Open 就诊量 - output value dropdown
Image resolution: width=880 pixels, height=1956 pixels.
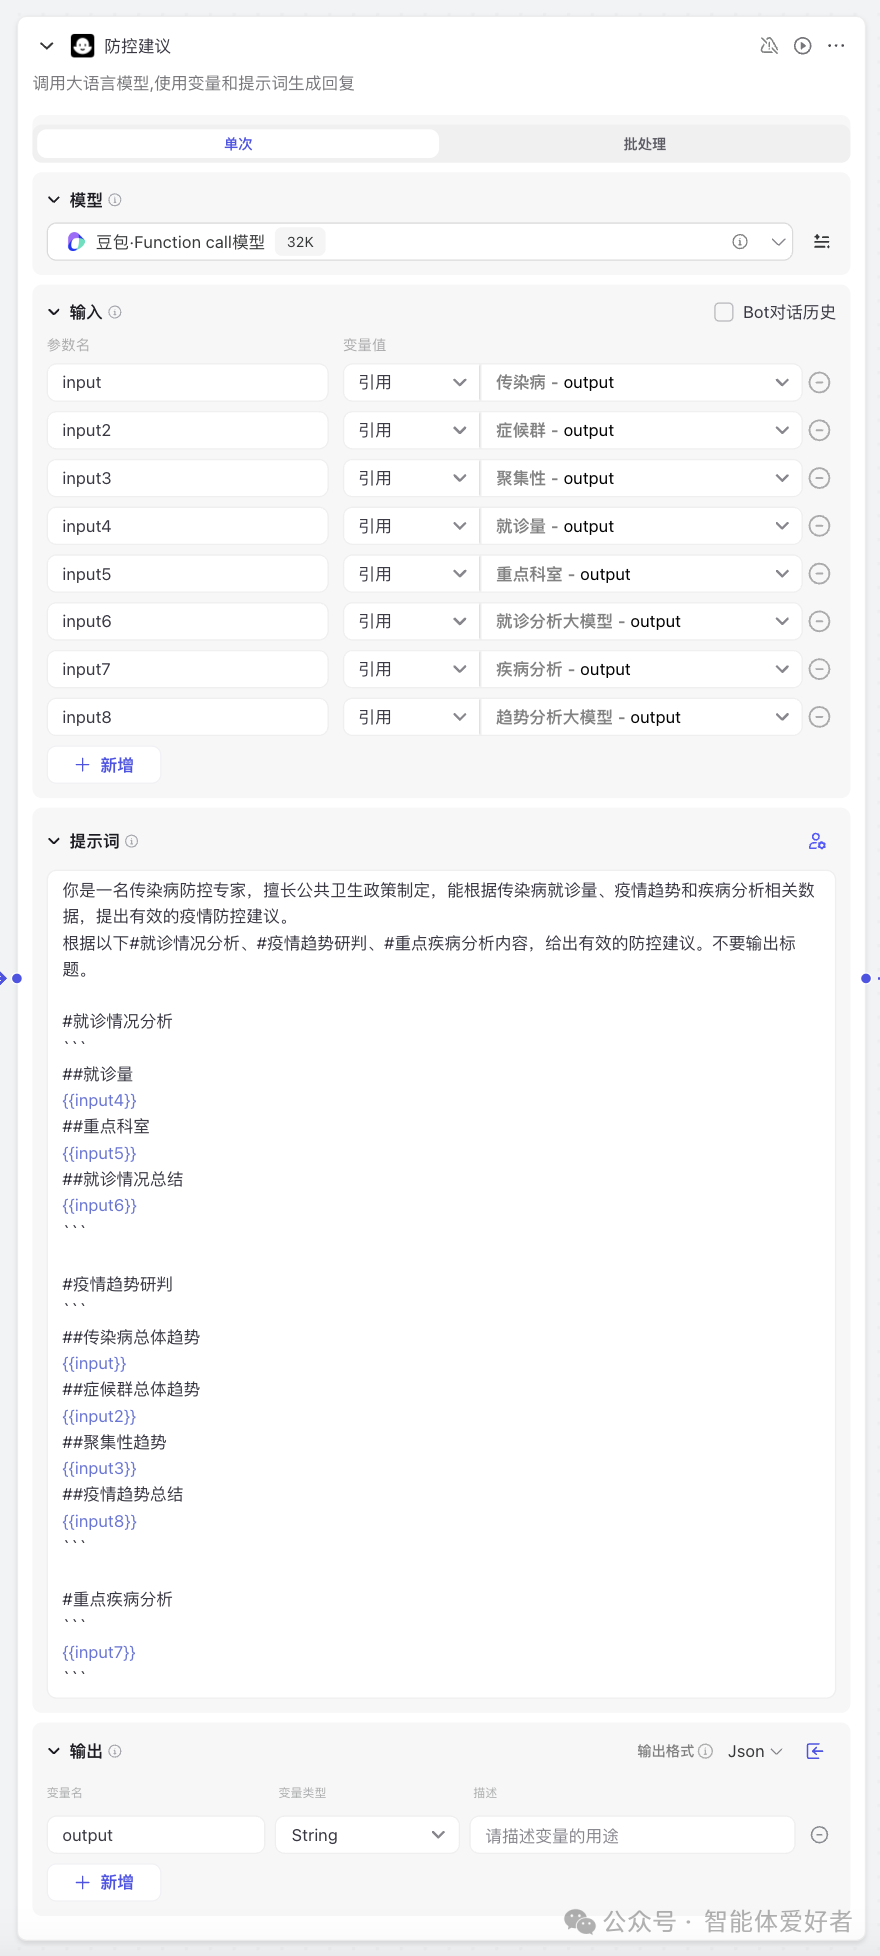tap(641, 526)
